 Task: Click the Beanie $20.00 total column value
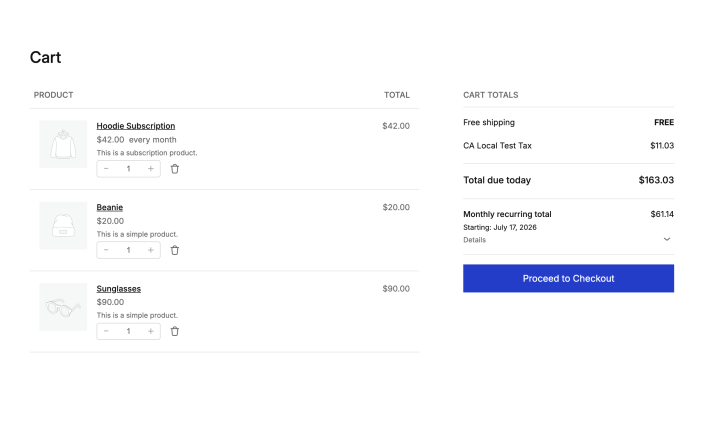click(x=396, y=207)
